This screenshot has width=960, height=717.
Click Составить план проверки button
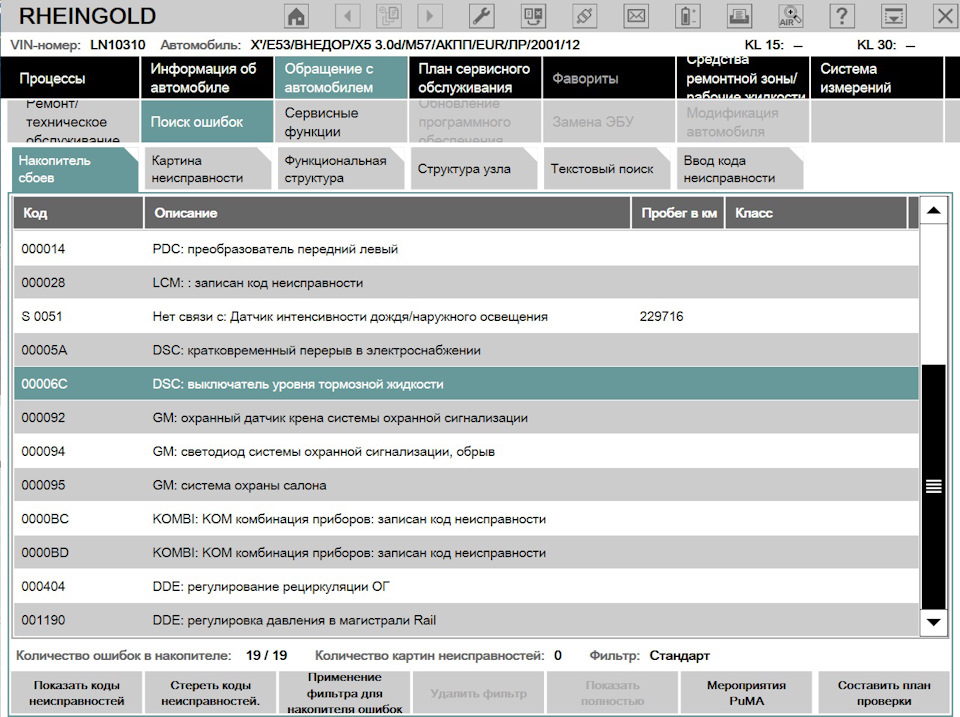[883, 693]
